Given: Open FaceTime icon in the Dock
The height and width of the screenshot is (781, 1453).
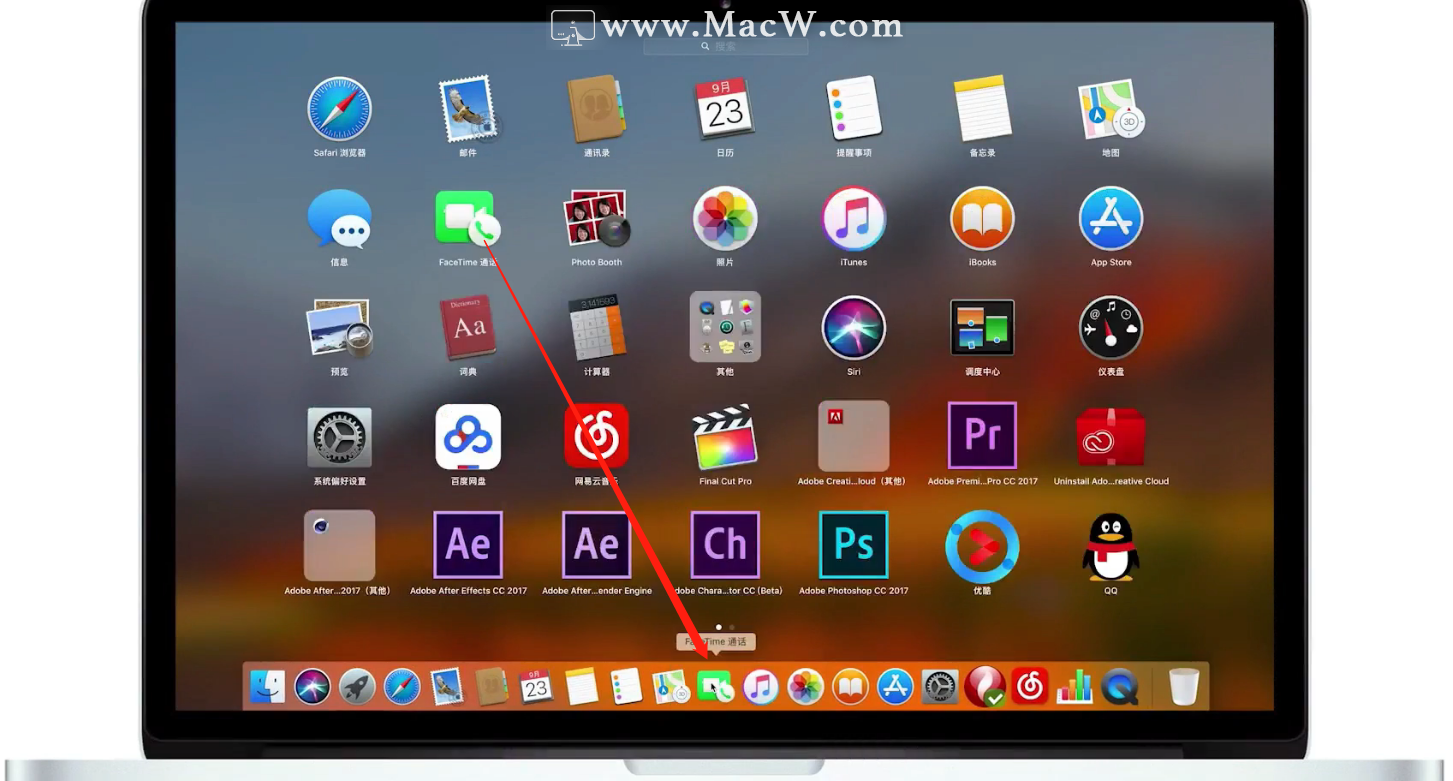Looking at the screenshot, I should (x=715, y=687).
